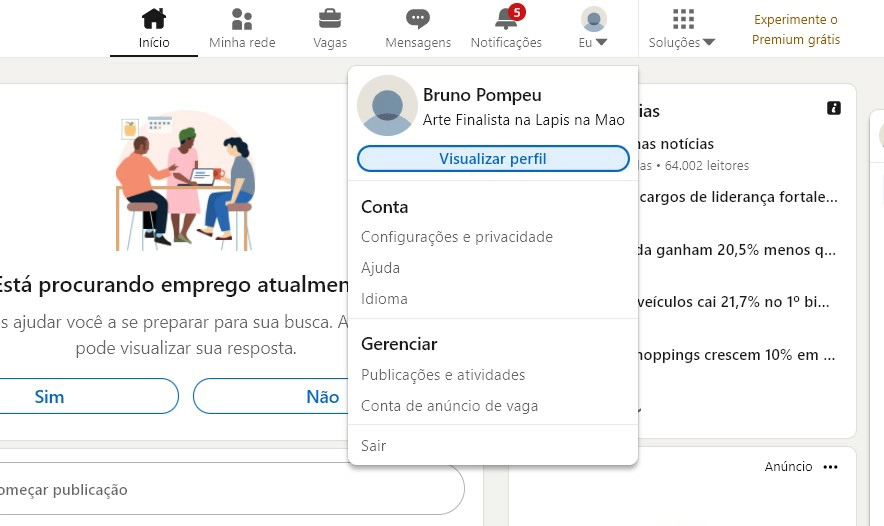
Task: Open Notificações bell icon
Action: tap(506, 19)
